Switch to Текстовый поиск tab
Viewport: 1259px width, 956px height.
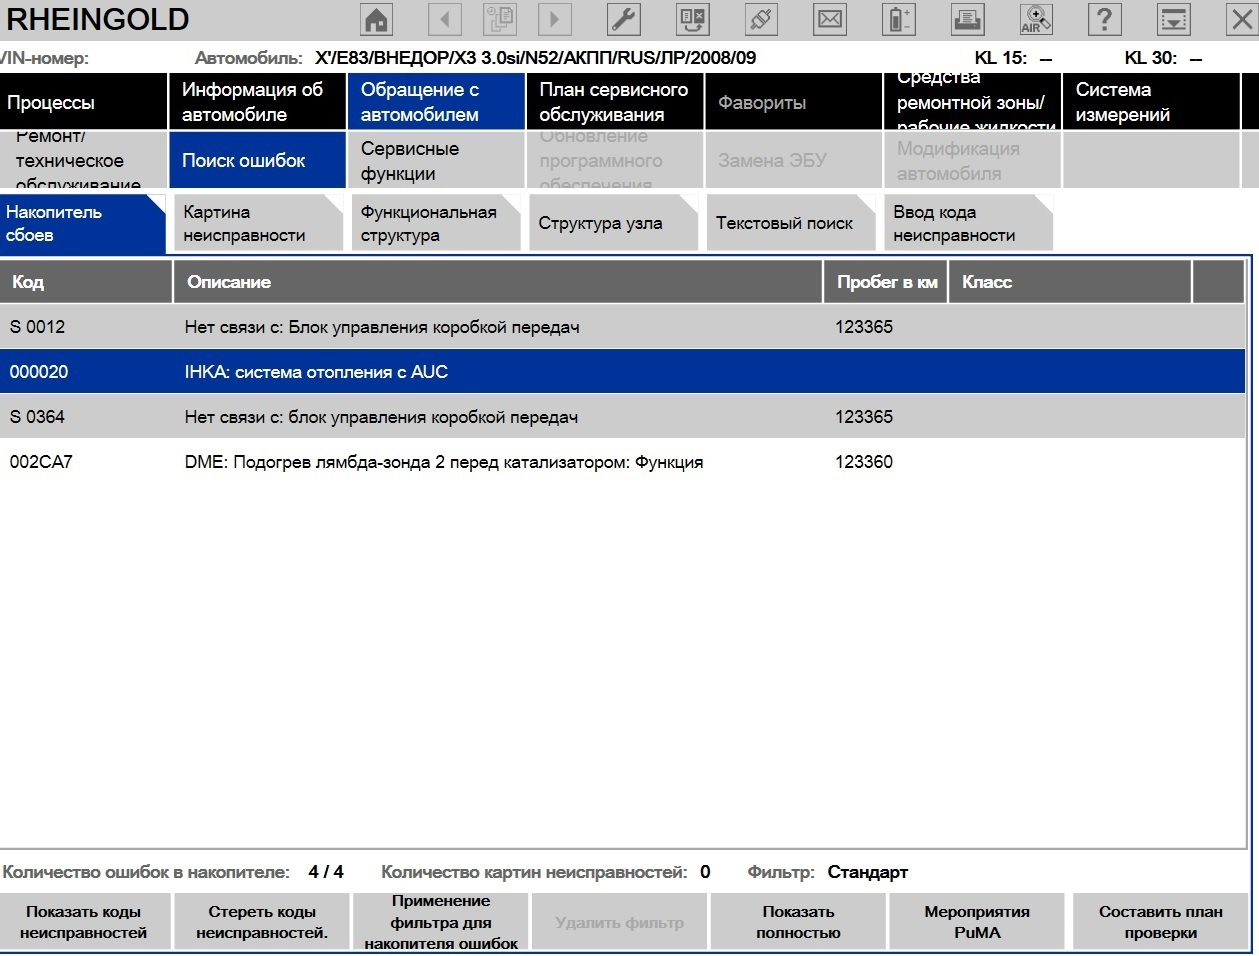pyautogui.click(x=790, y=223)
